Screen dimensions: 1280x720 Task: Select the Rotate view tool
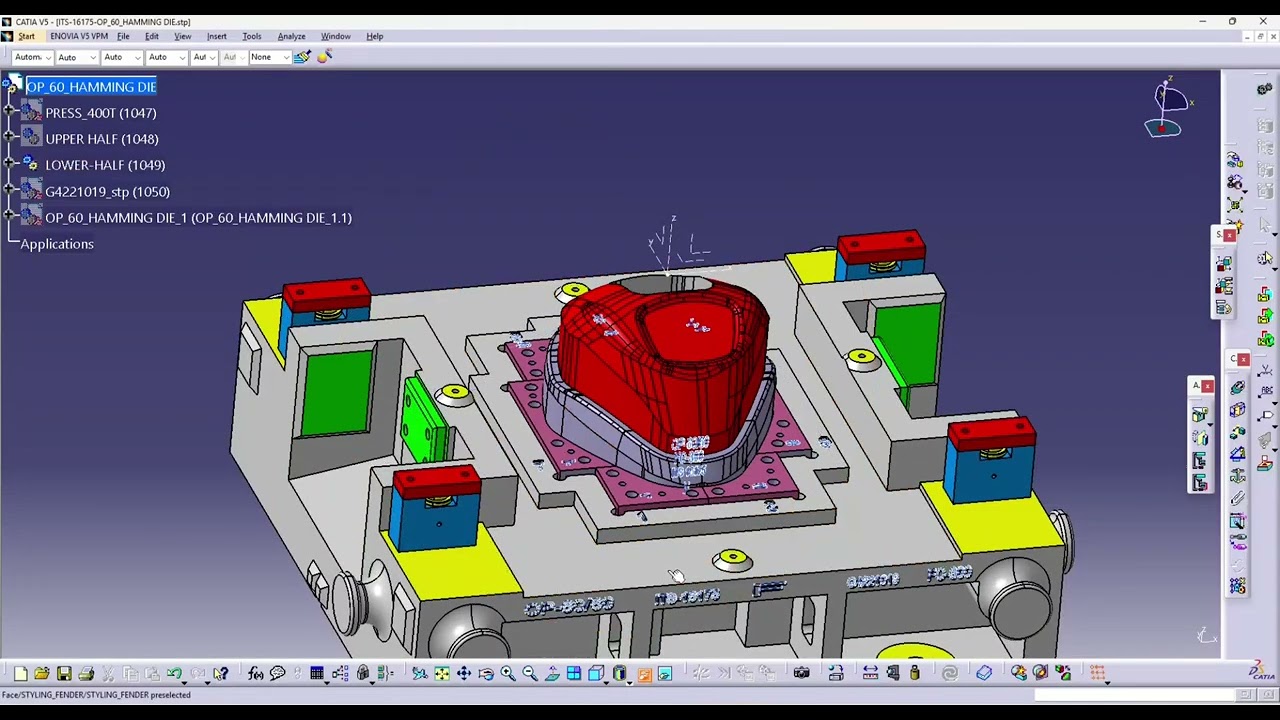486,674
